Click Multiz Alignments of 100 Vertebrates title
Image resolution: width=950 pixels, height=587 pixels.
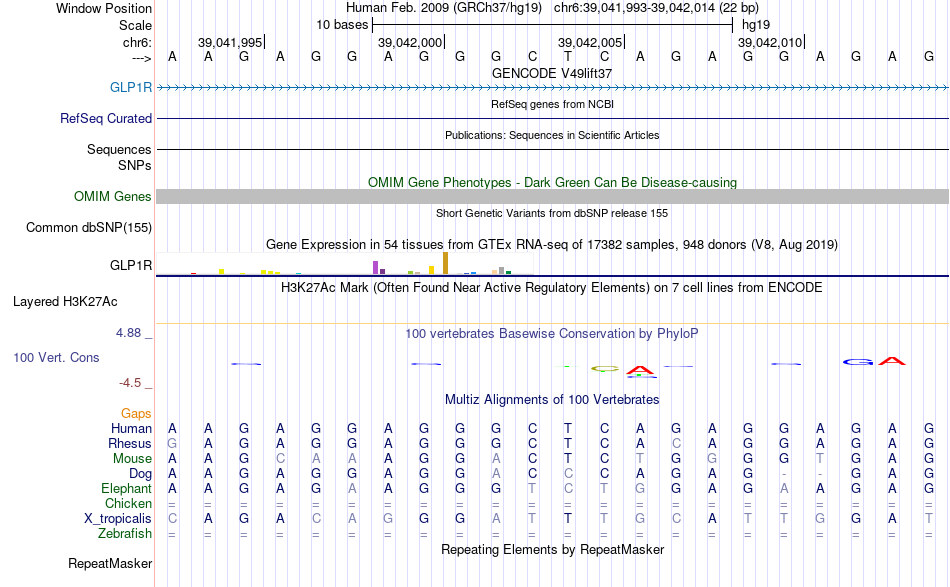click(552, 400)
